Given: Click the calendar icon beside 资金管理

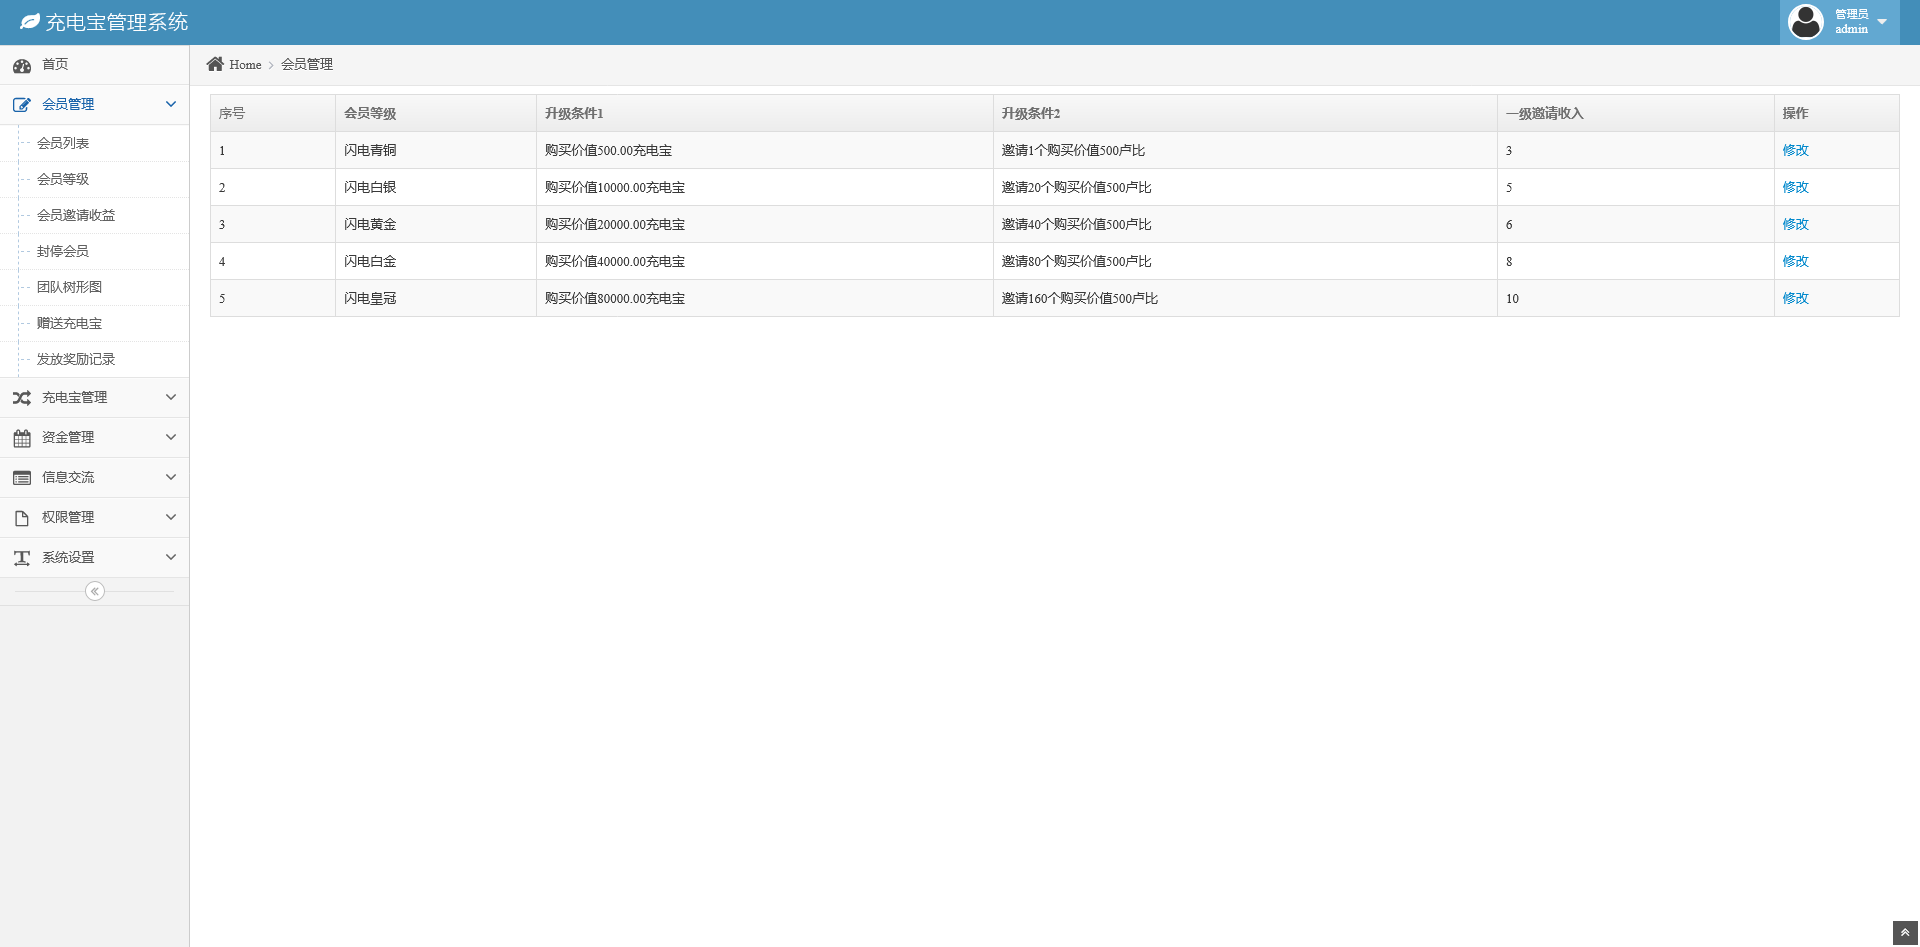Looking at the screenshot, I should pos(22,438).
